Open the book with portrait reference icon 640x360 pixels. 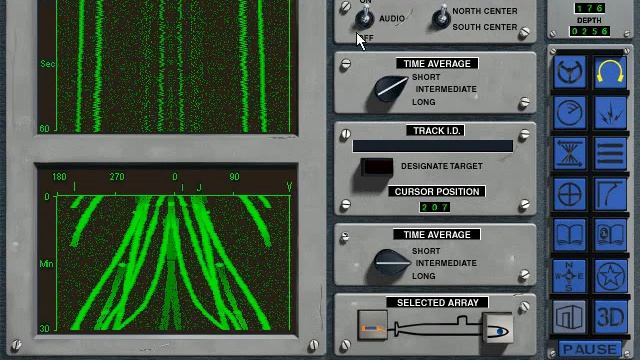pyautogui.click(x=610, y=235)
